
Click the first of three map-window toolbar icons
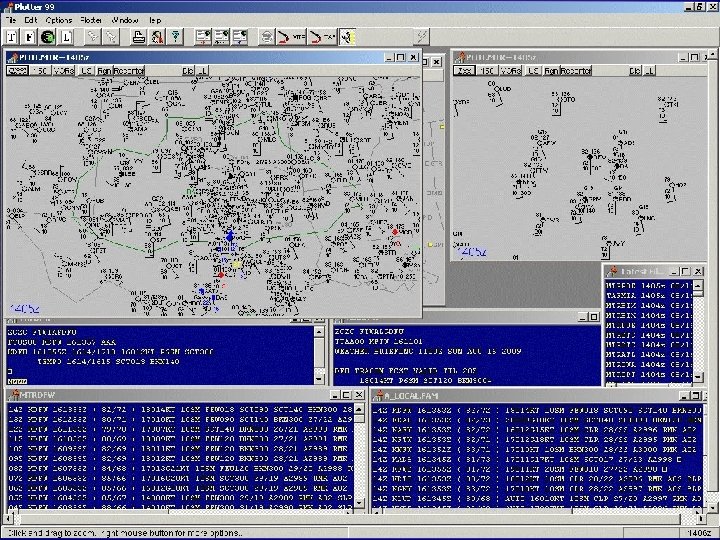coord(202,37)
